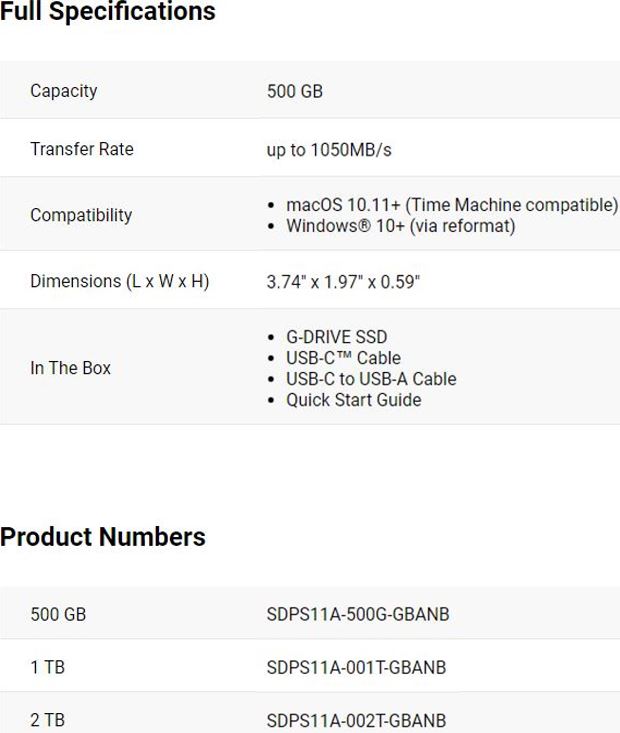Click the 1 TB row label
This screenshot has height=733, width=620.
click(48, 667)
